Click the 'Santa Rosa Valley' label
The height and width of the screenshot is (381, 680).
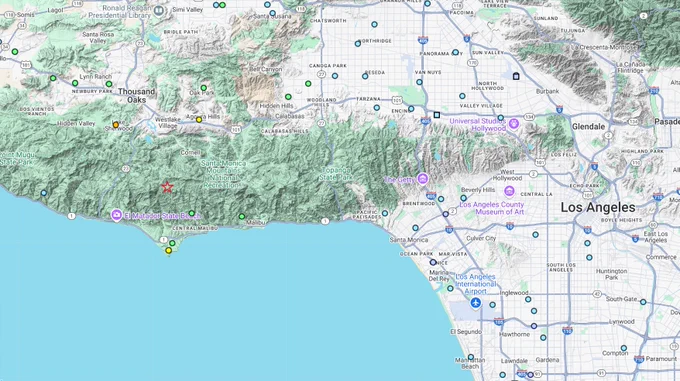pos(98,37)
